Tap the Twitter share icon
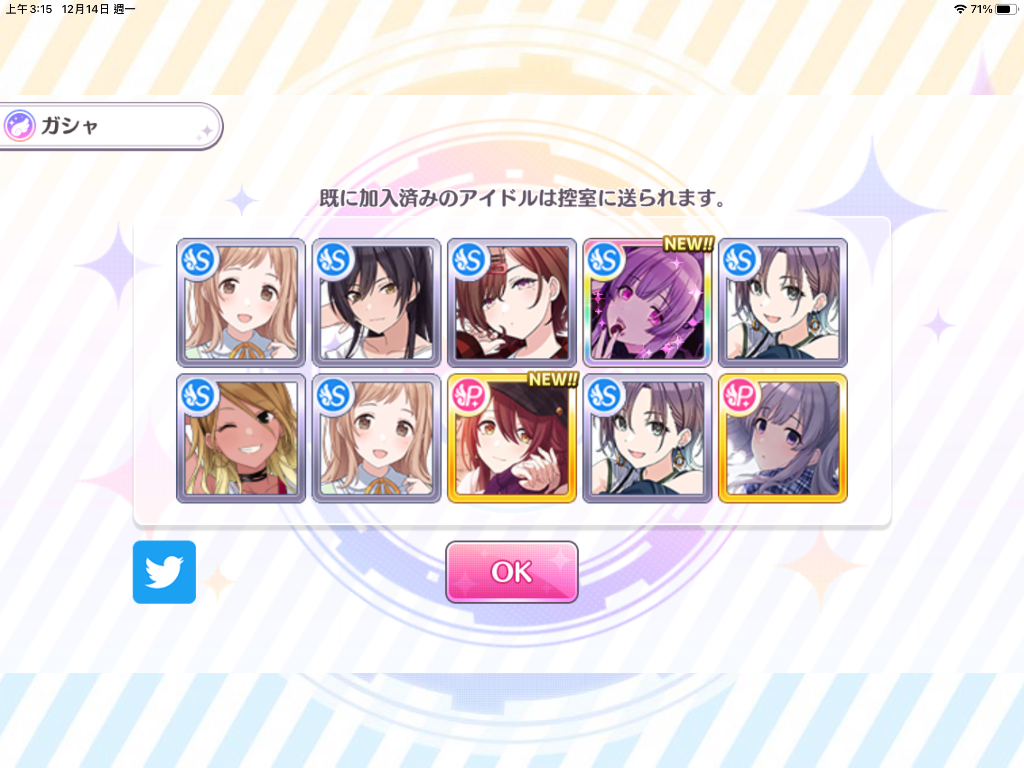Viewport: 1024px width, 768px height. [x=164, y=571]
